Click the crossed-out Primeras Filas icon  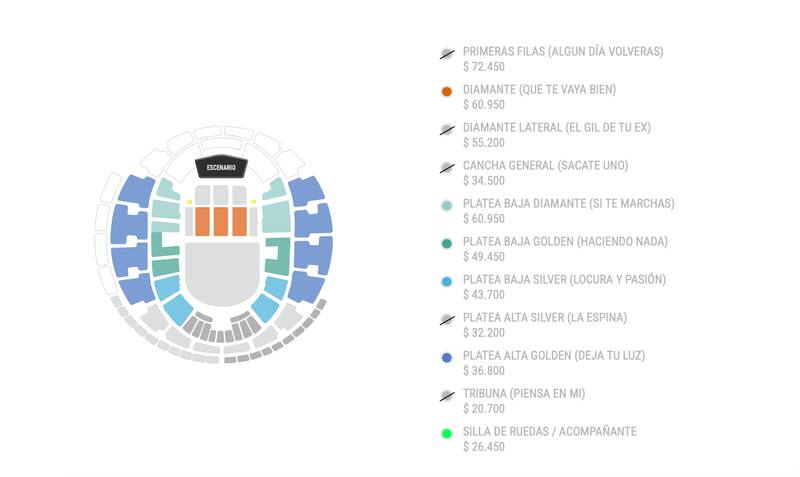(x=447, y=54)
